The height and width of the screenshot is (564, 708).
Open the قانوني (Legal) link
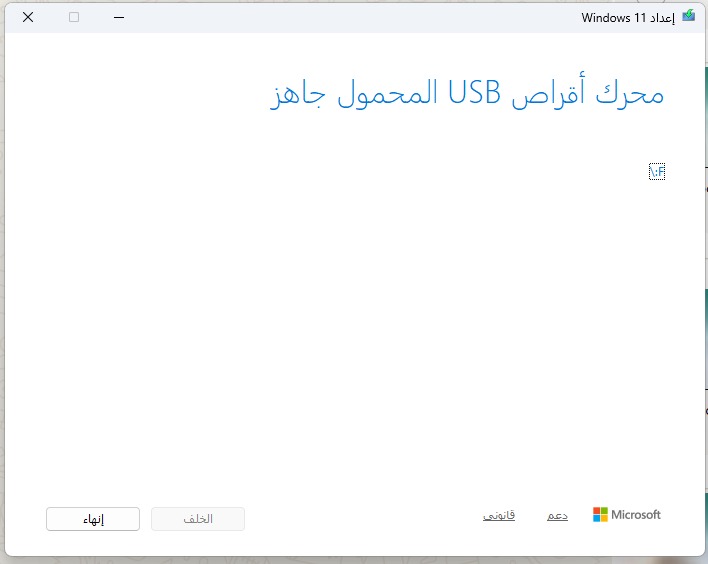tap(499, 515)
